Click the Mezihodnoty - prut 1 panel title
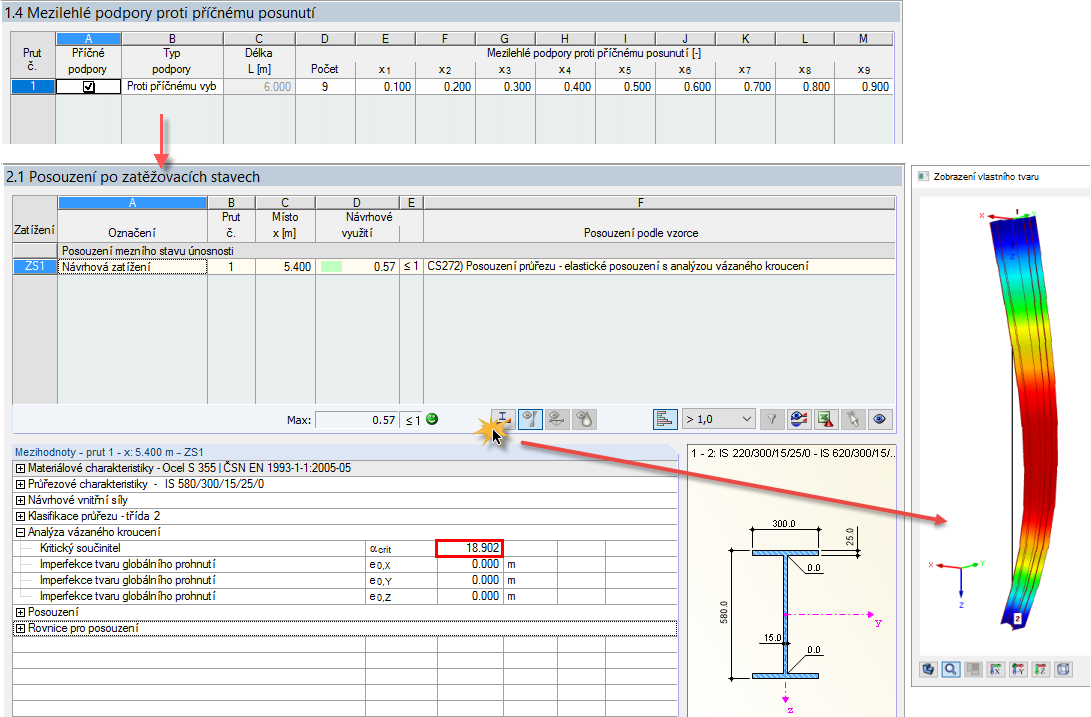1091x717 pixels. click(x=109, y=452)
